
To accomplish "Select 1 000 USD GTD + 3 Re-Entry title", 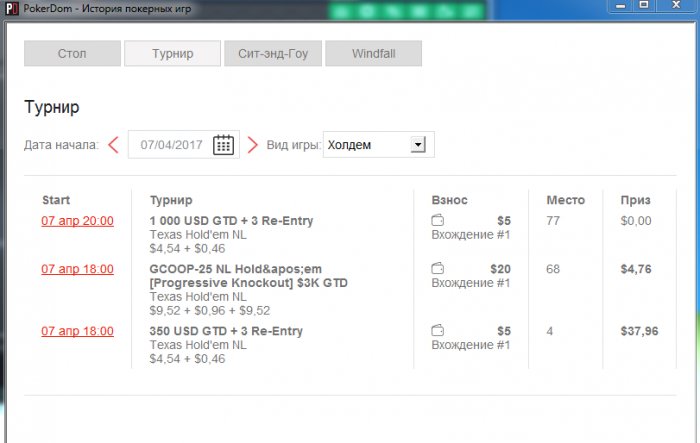I will (231, 221).
